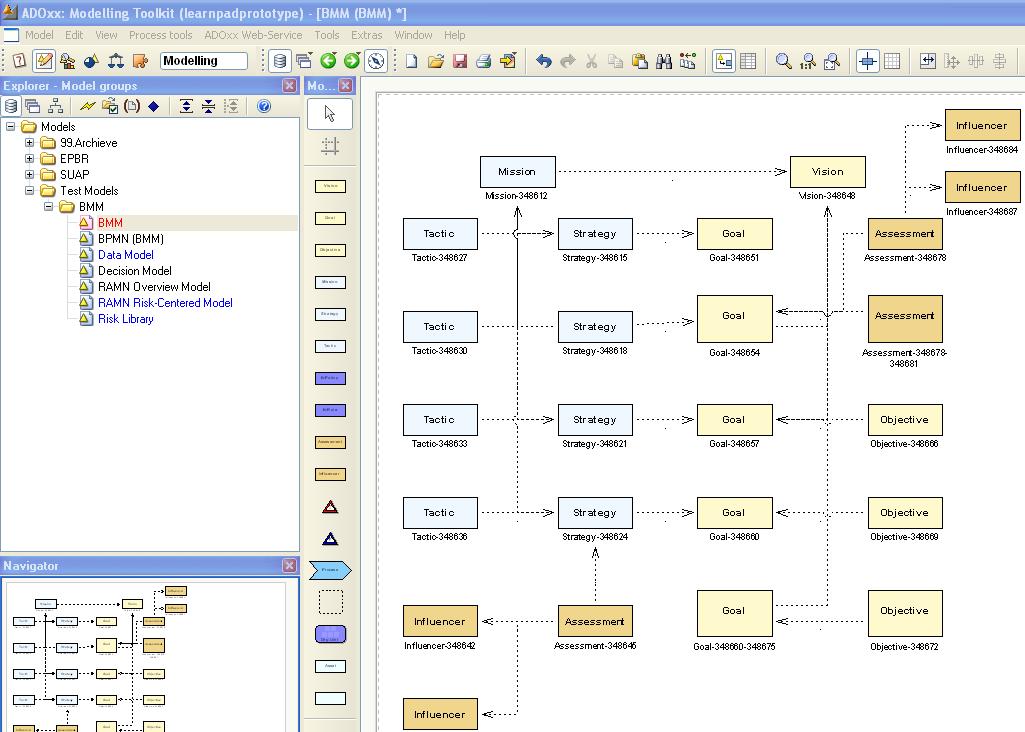Toggle the Modelling pencil component button
Viewport: 1025px width, 732px height.
(44, 61)
